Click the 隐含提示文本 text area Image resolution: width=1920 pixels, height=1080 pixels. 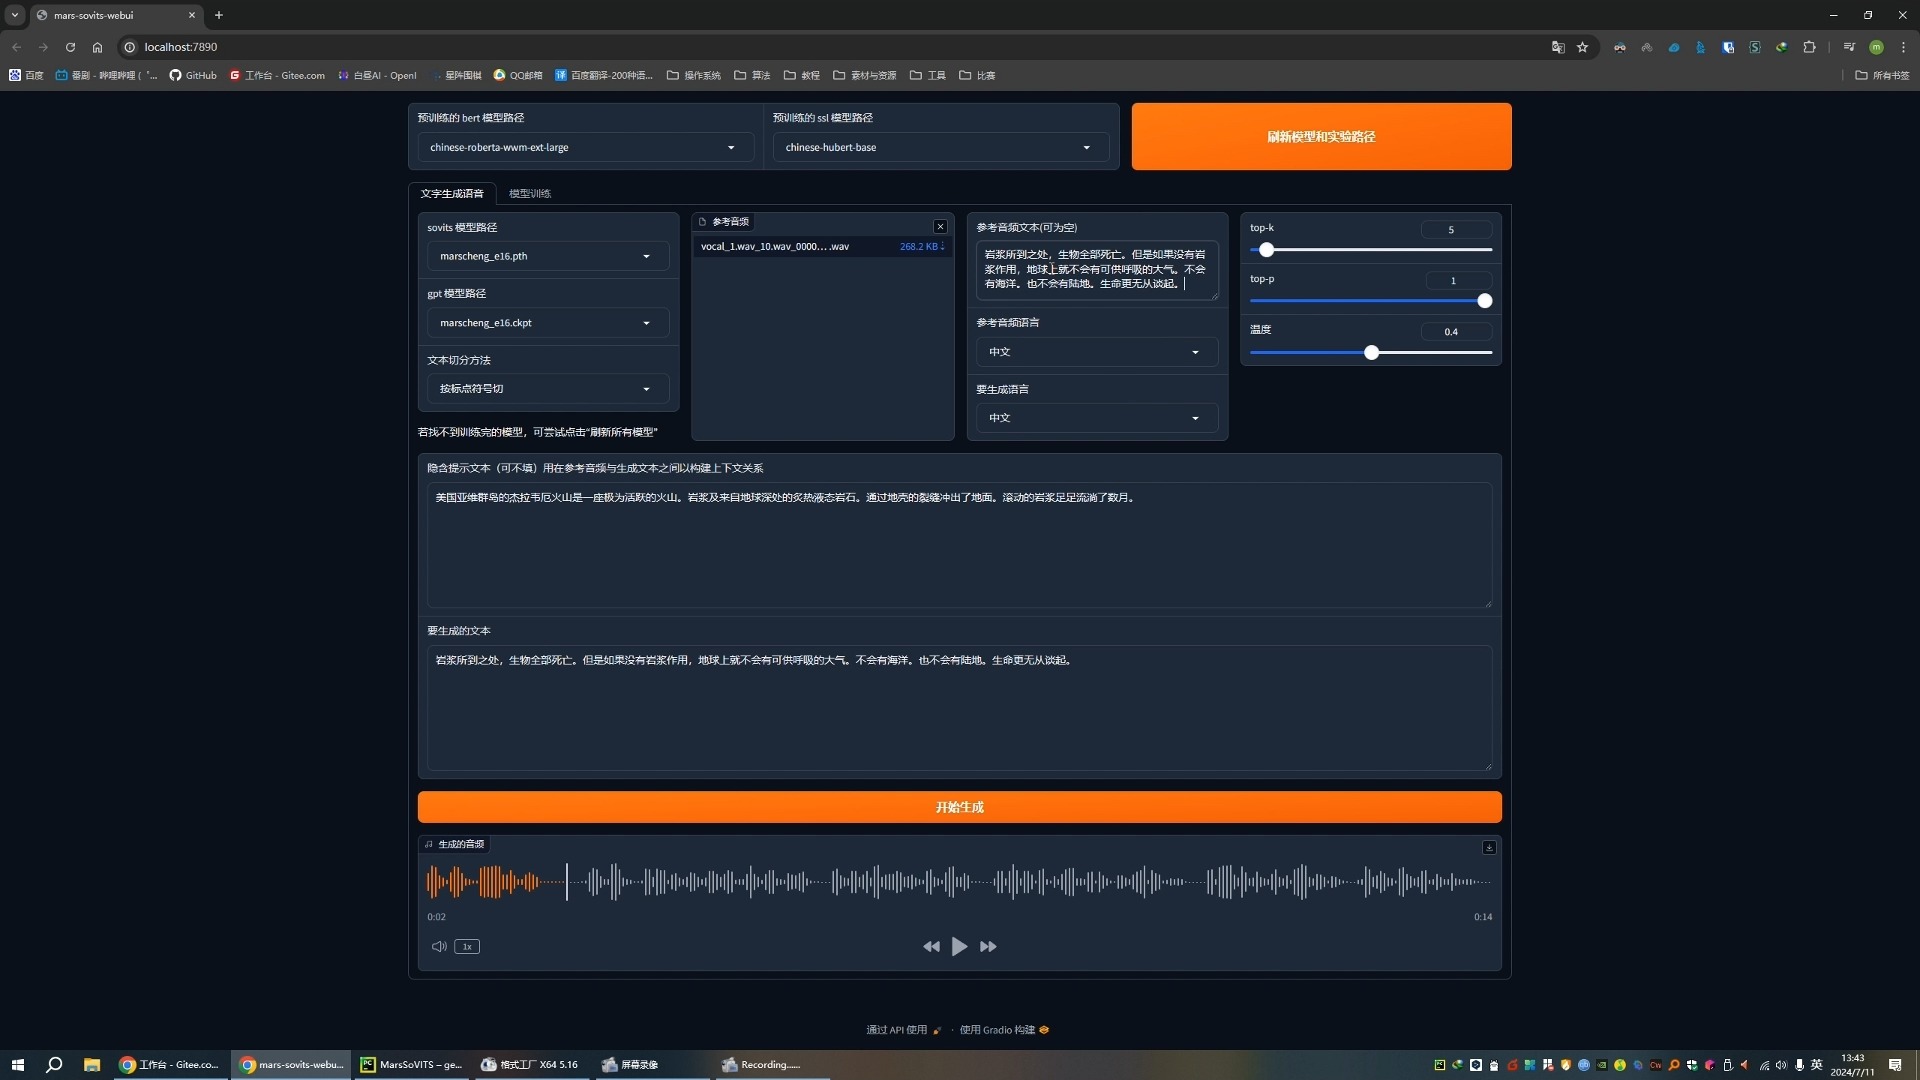(x=959, y=544)
